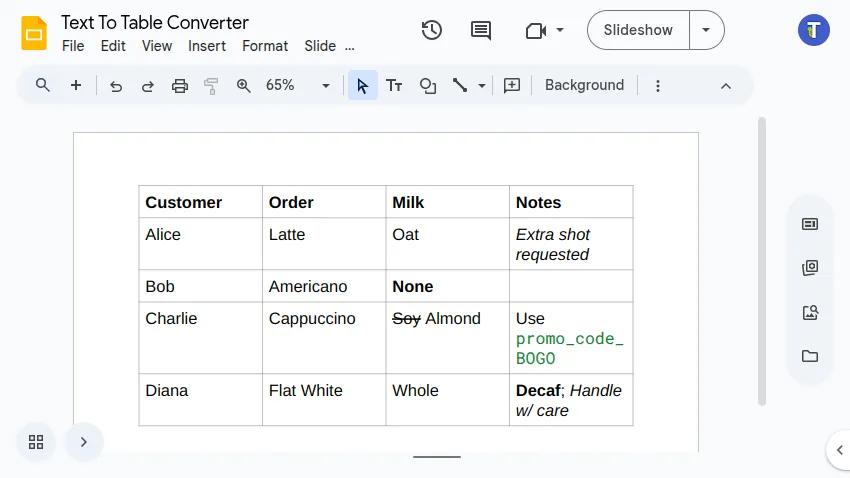The width and height of the screenshot is (850, 478).
Task: Expand the filmstrip panel chevron
Action: coord(84,441)
